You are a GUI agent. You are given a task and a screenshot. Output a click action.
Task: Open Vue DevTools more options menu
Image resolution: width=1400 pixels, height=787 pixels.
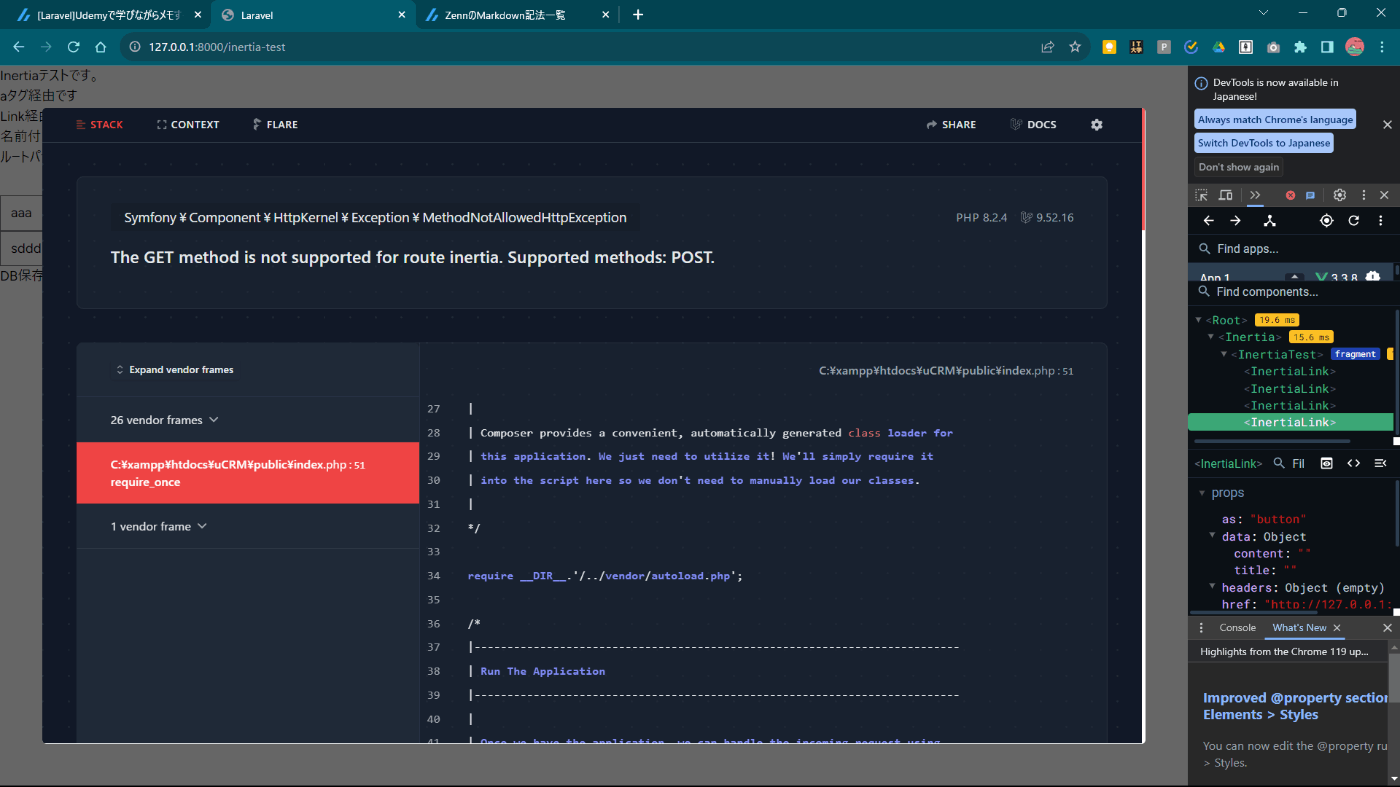point(1381,221)
